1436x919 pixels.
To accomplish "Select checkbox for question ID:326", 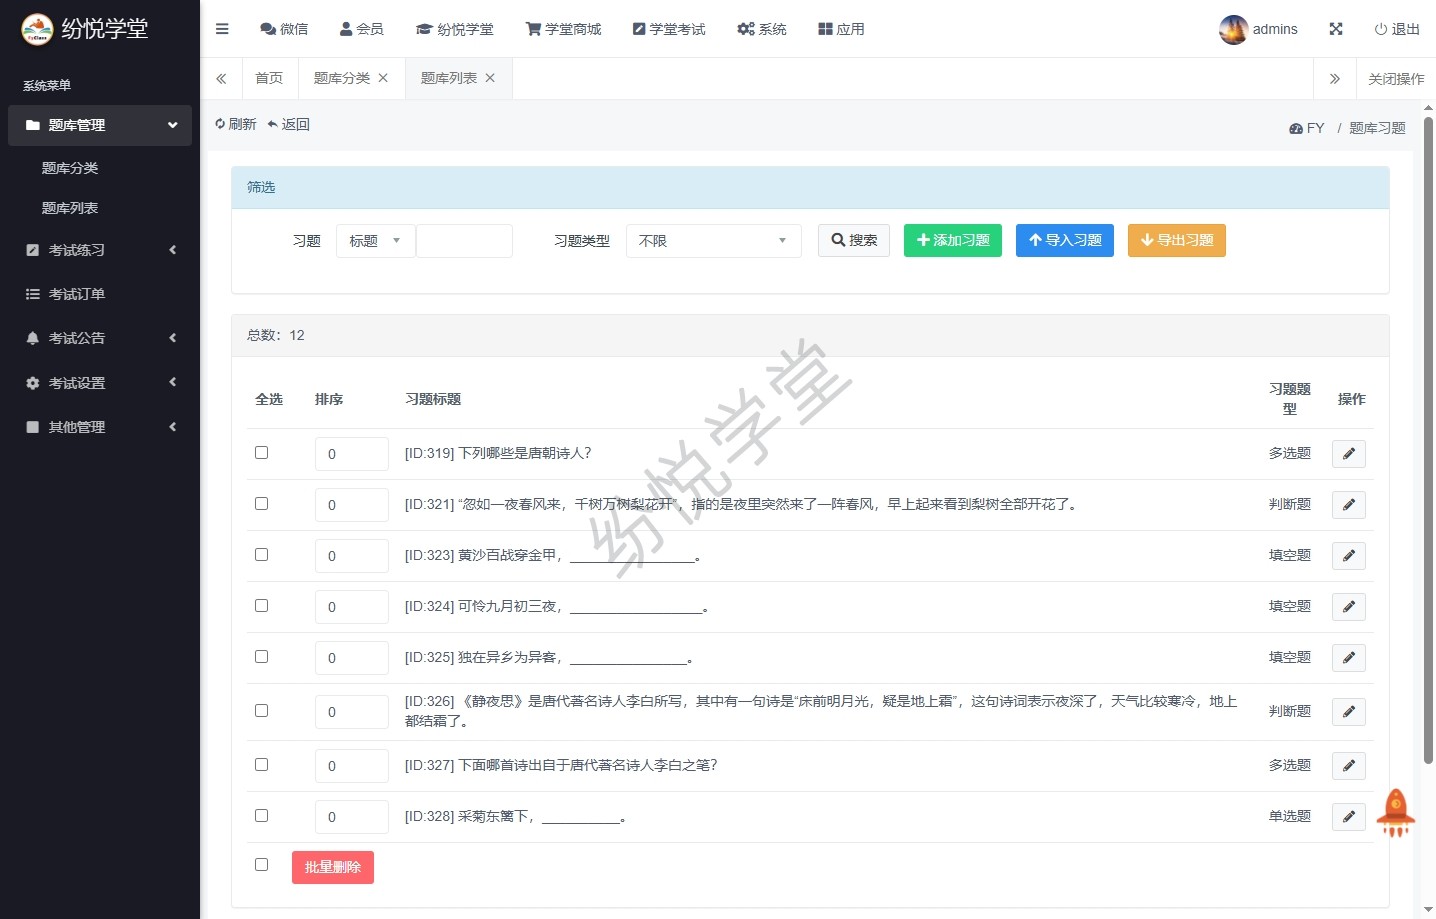I will click(262, 711).
